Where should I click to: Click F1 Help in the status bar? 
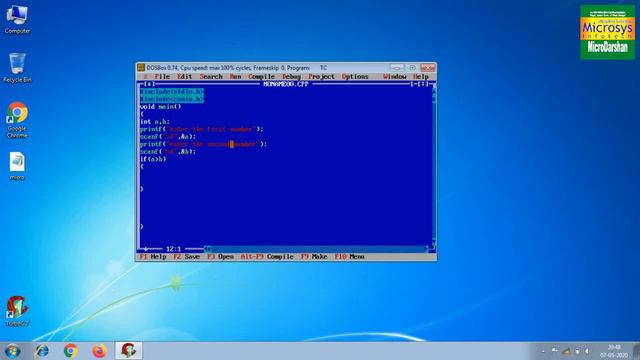(x=153, y=256)
